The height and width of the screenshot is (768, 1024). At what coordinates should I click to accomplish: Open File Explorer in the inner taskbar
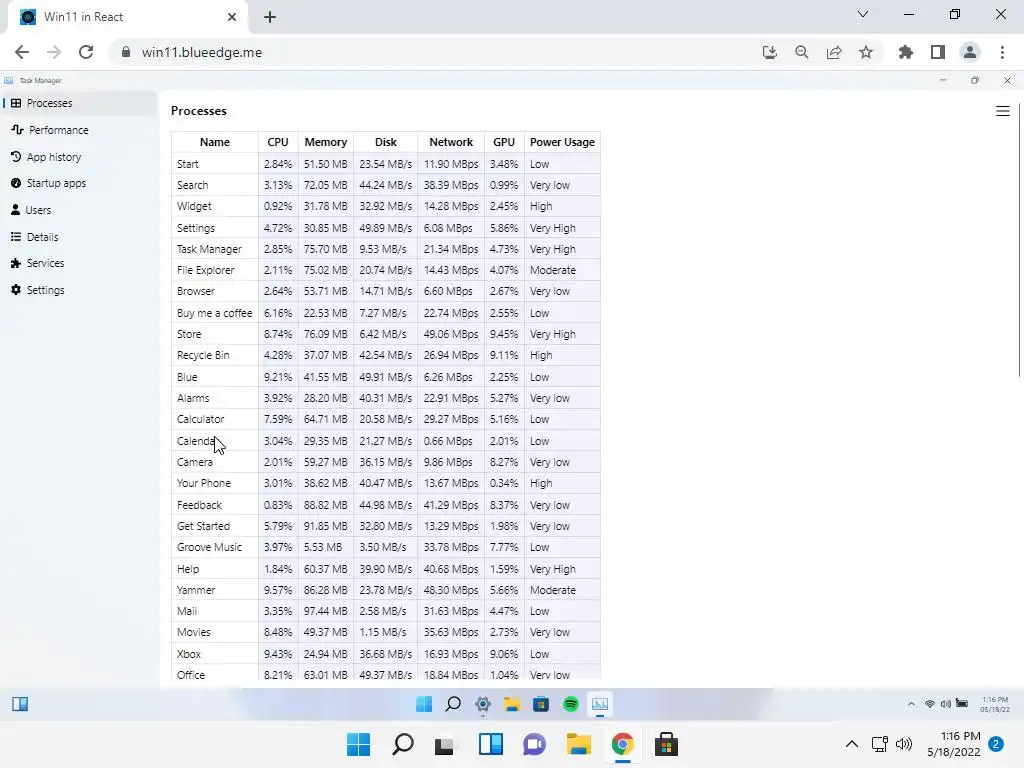(x=512, y=704)
